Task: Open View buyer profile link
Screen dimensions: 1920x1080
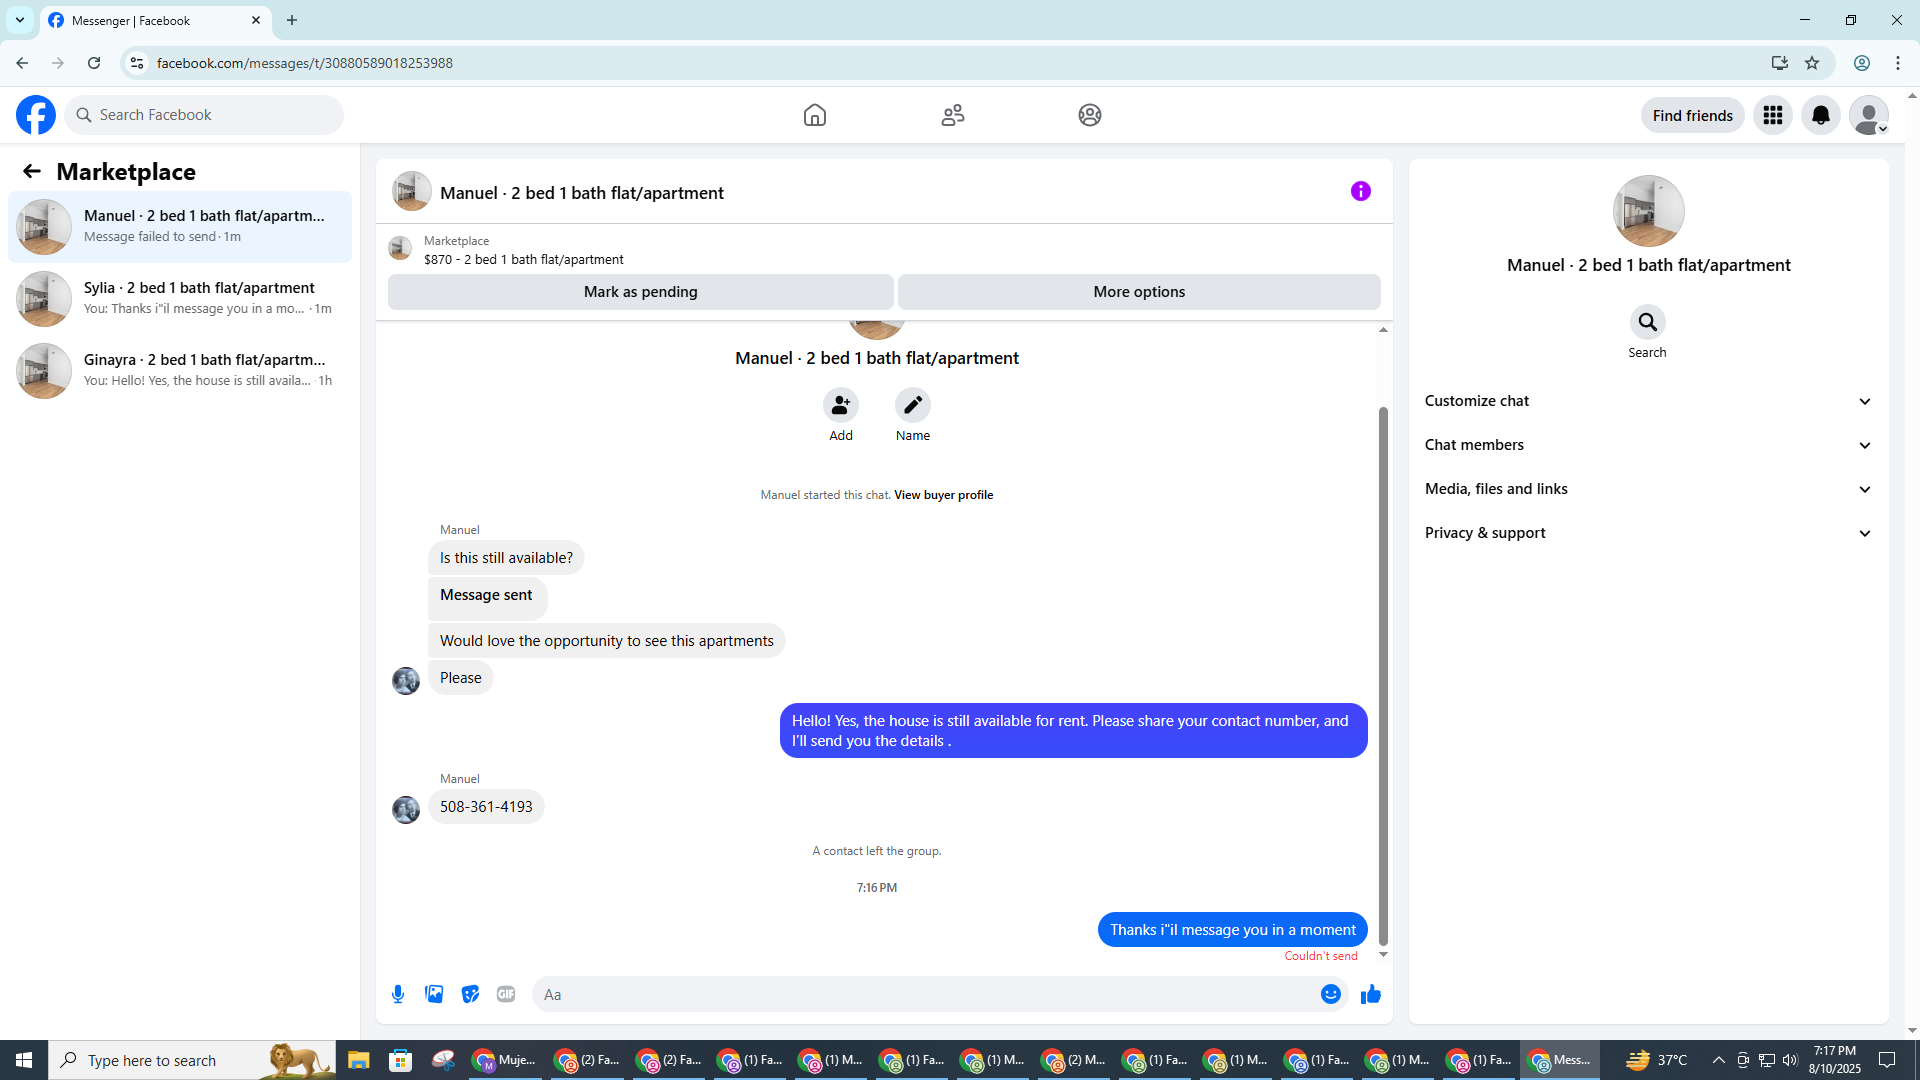Action: click(943, 495)
